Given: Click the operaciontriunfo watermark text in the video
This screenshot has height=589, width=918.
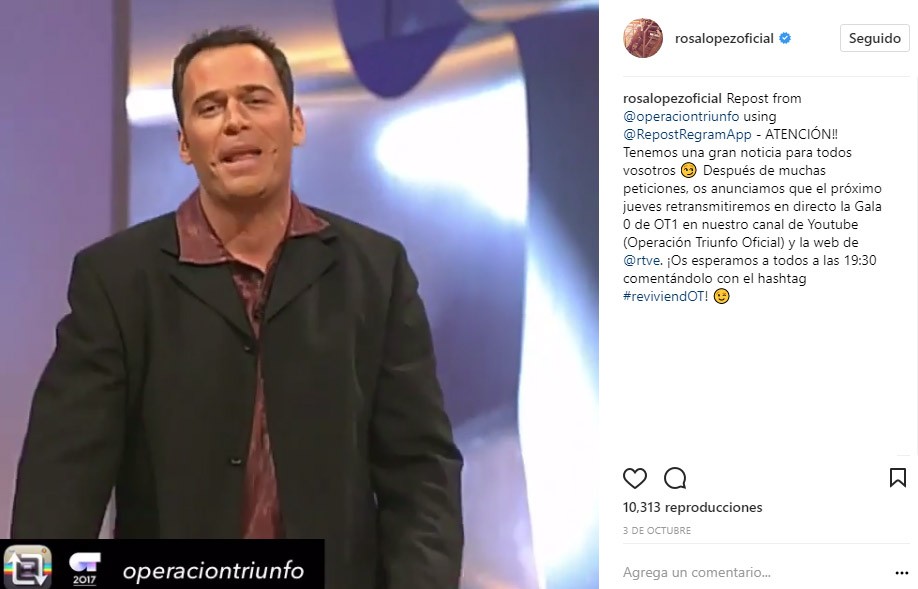Looking at the screenshot, I should tap(213, 571).
